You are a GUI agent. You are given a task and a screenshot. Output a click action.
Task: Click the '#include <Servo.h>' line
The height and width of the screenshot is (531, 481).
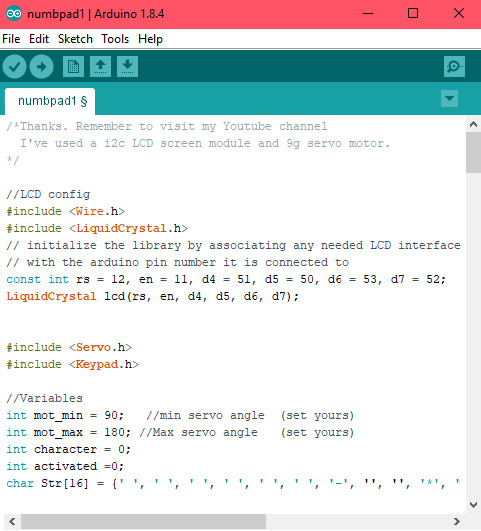coord(69,347)
